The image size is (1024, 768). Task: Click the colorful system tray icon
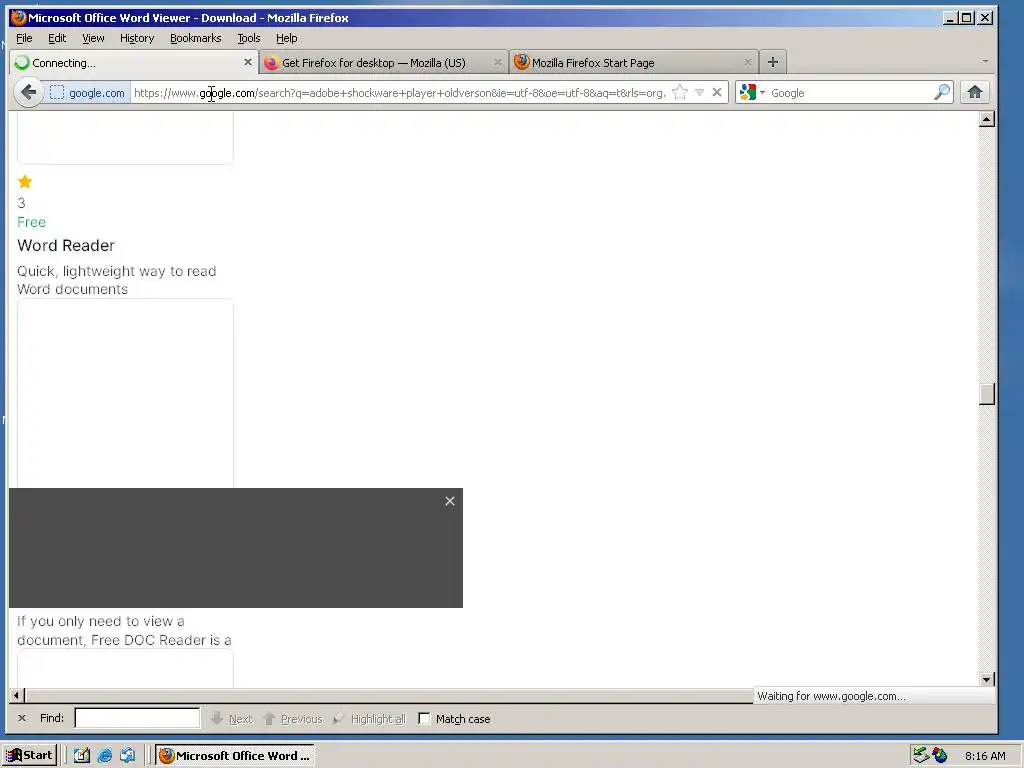940,756
